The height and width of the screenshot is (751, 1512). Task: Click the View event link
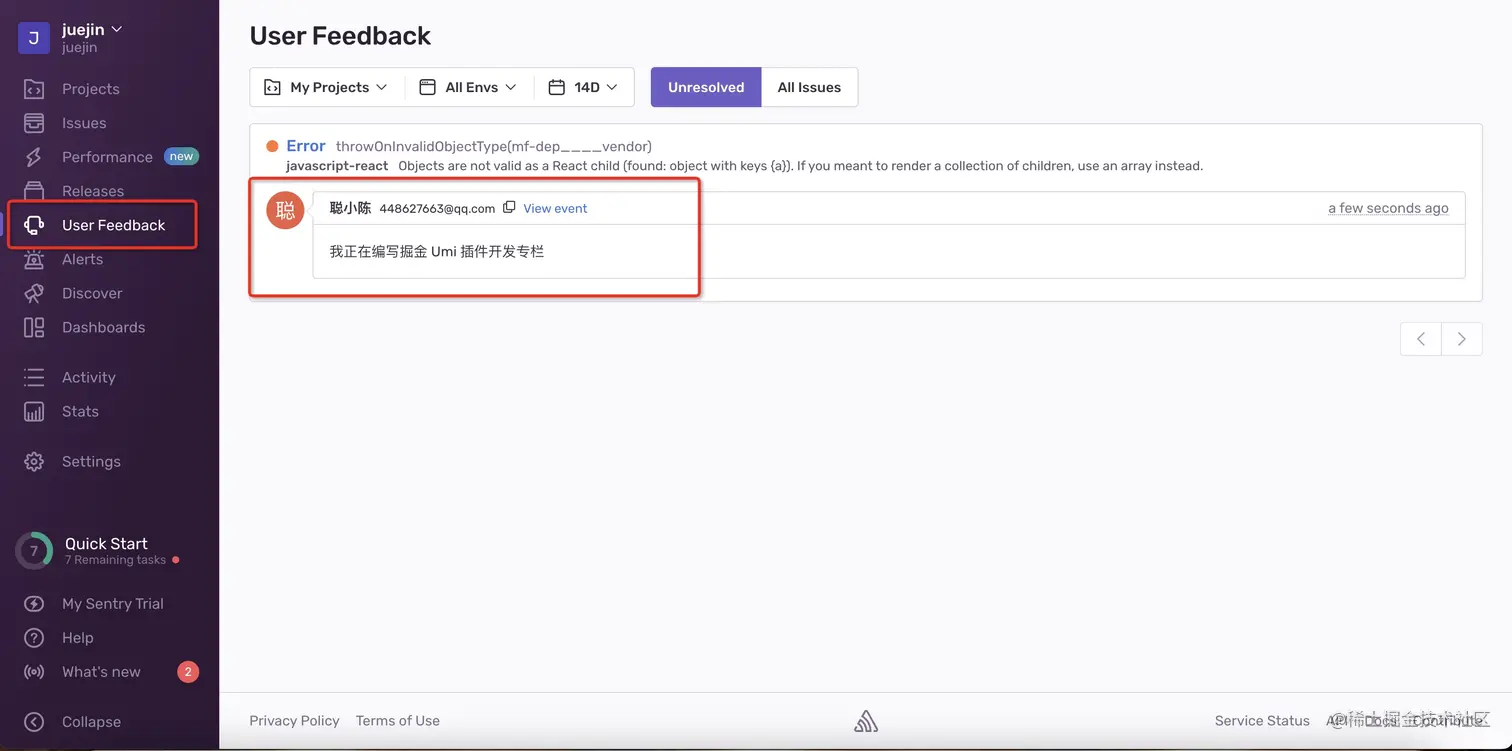(555, 208)
